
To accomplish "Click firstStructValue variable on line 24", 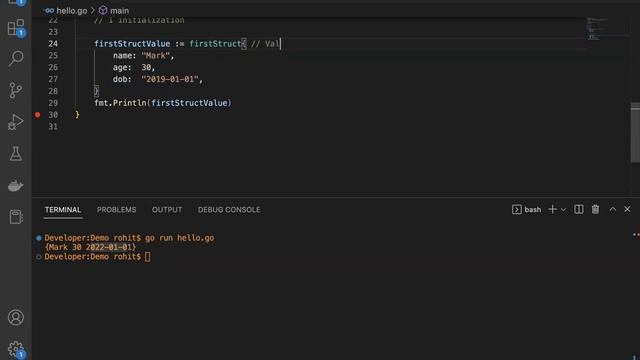I will (132, 44).
